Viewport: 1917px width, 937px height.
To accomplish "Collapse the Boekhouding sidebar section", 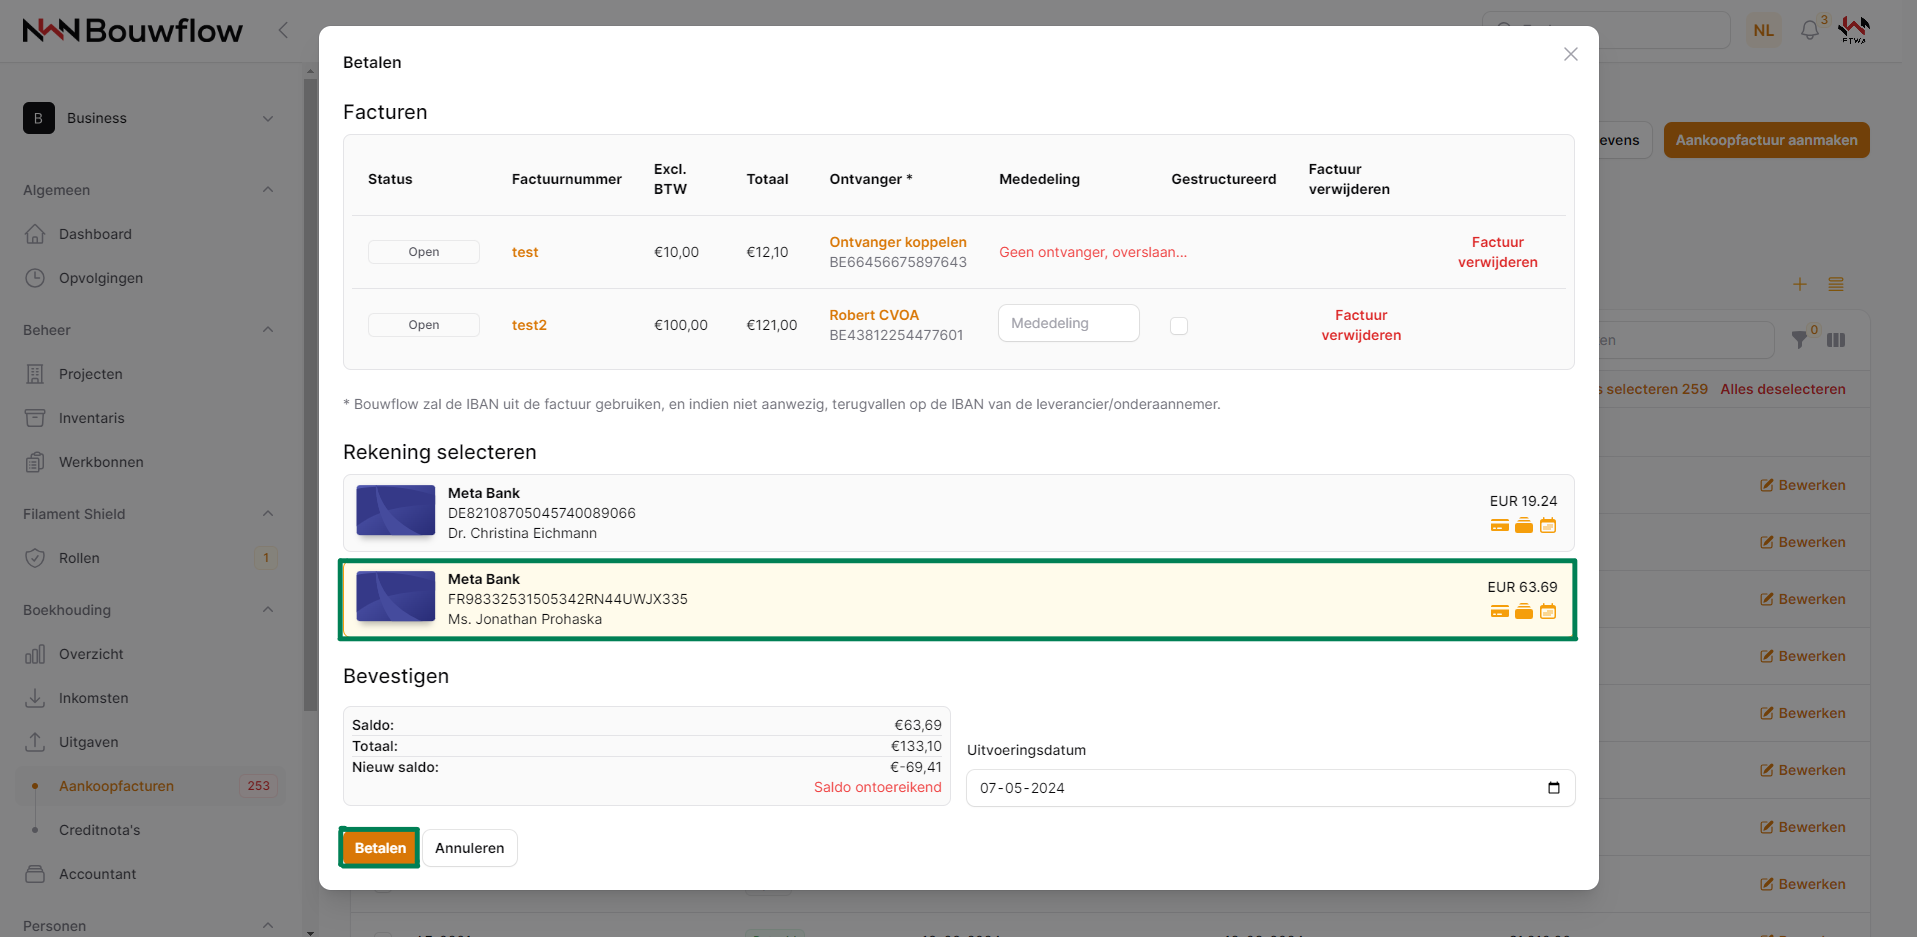I will click(267, 610).
